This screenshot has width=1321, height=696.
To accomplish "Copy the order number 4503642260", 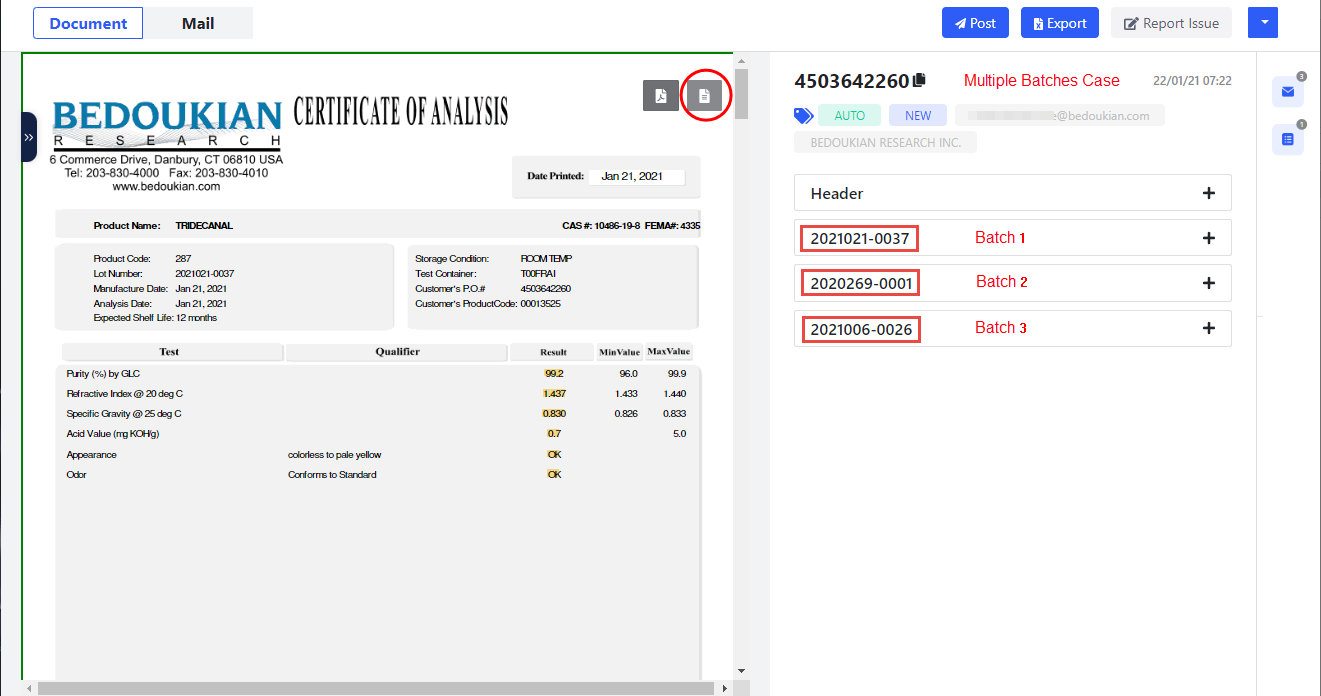I will click(919, 80).
